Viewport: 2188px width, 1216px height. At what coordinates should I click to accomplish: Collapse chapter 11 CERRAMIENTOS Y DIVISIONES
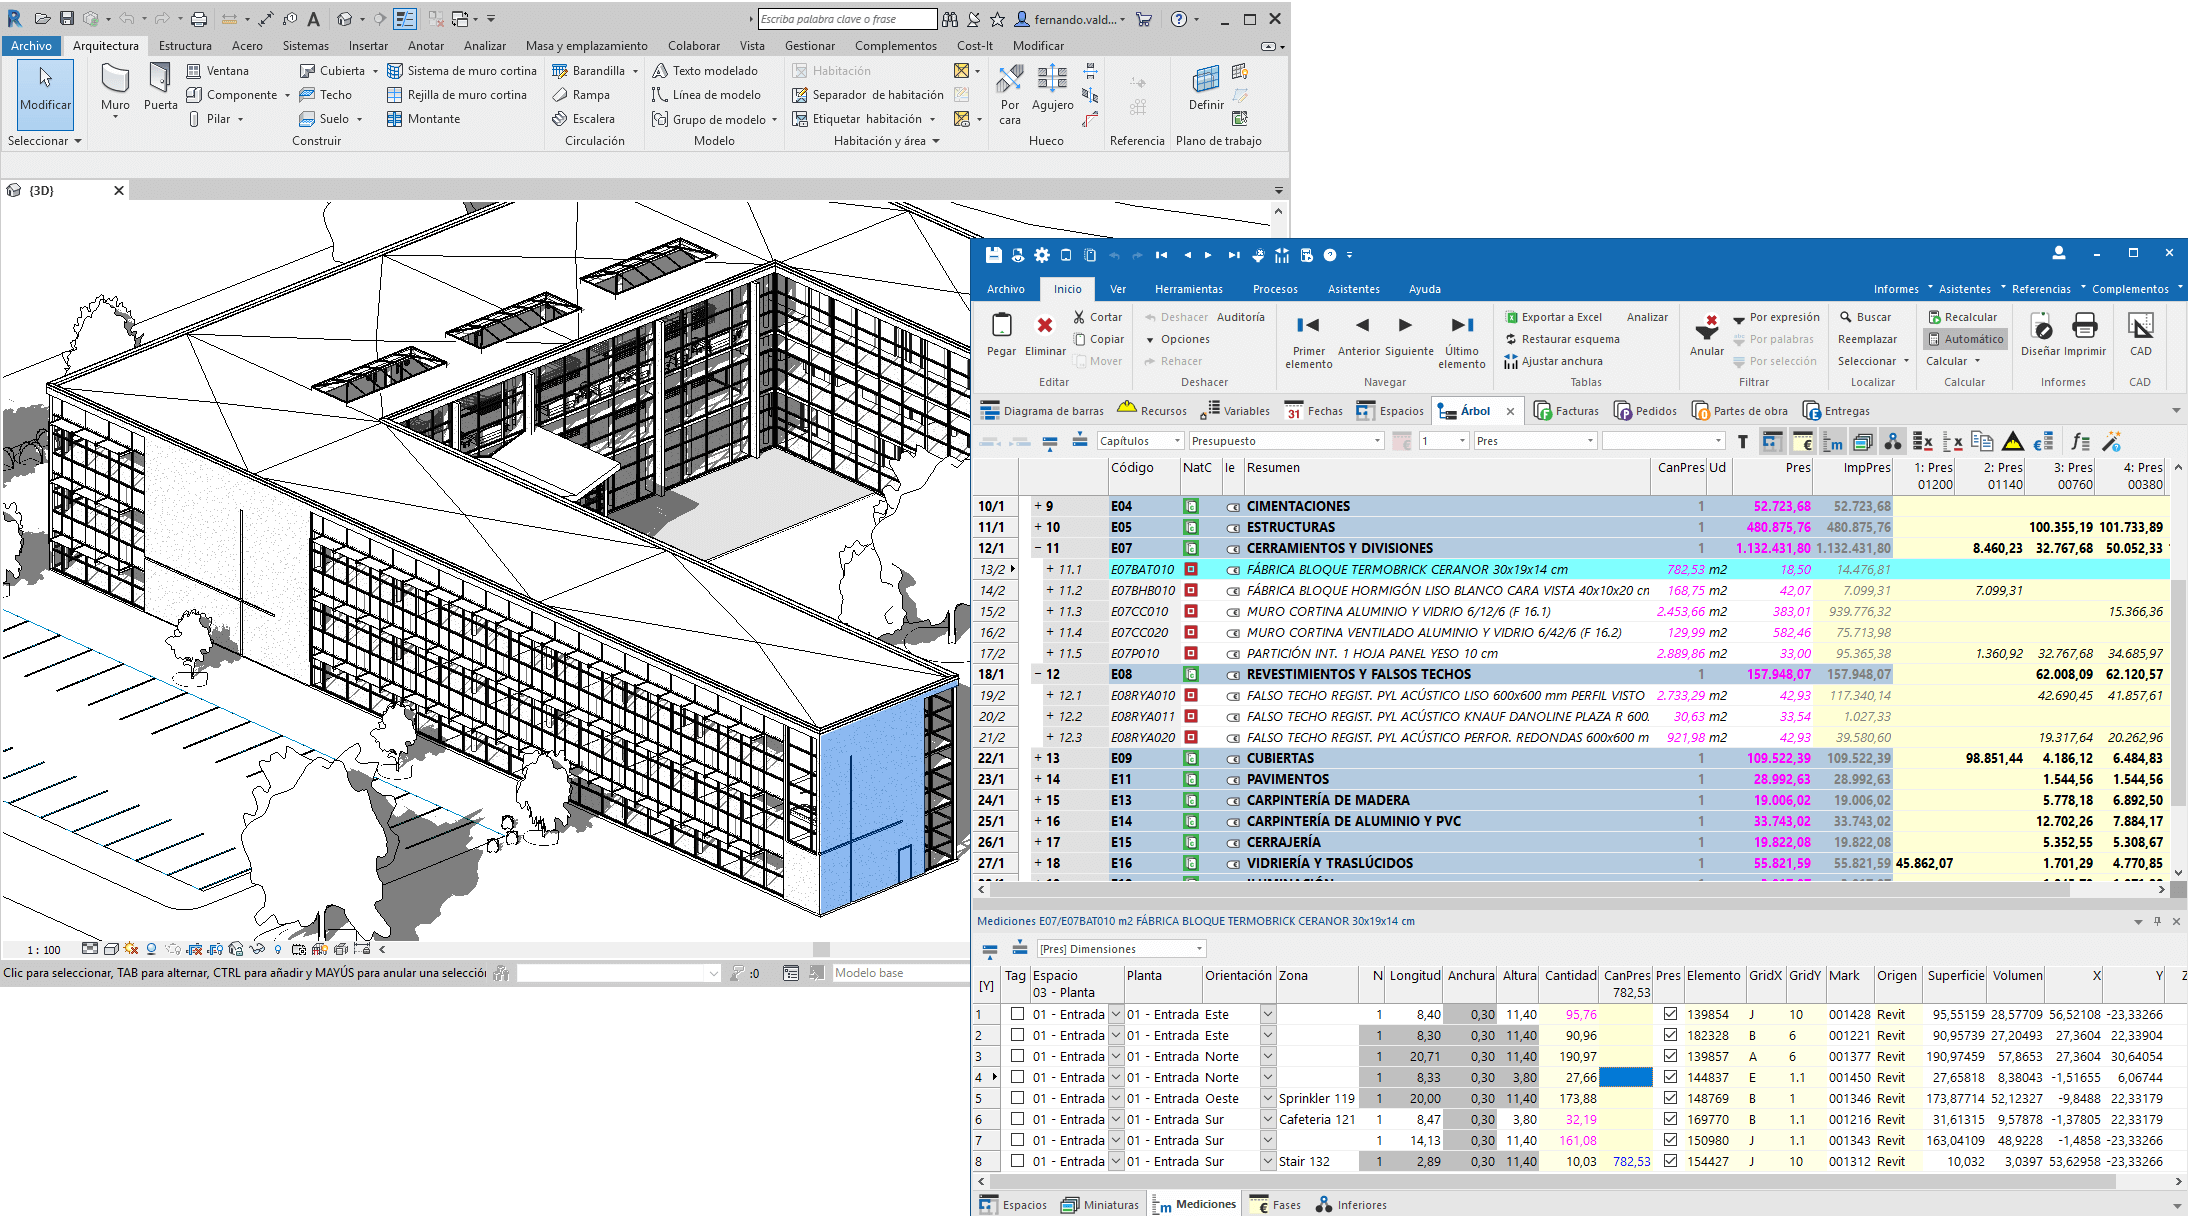[x=1037, y=548]
